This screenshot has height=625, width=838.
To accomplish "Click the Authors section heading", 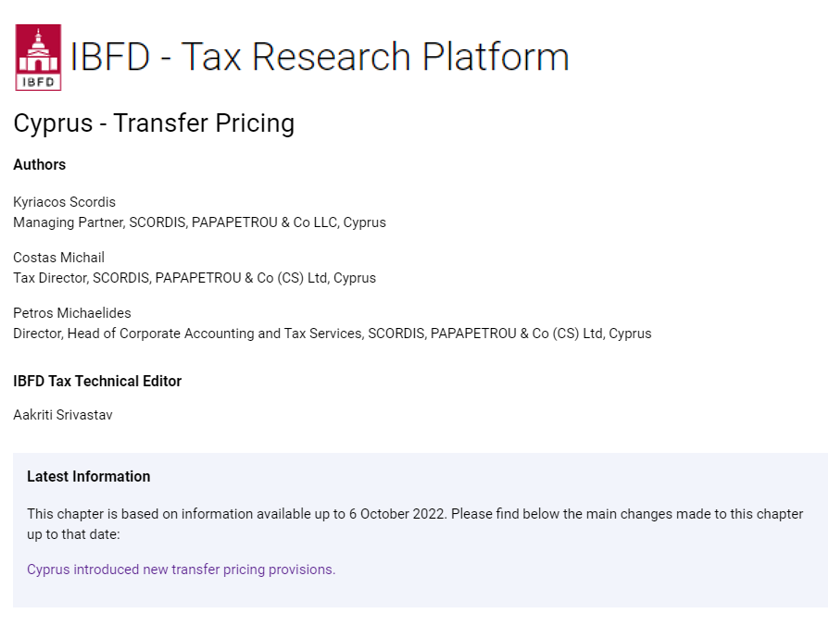I will point(40,165).
